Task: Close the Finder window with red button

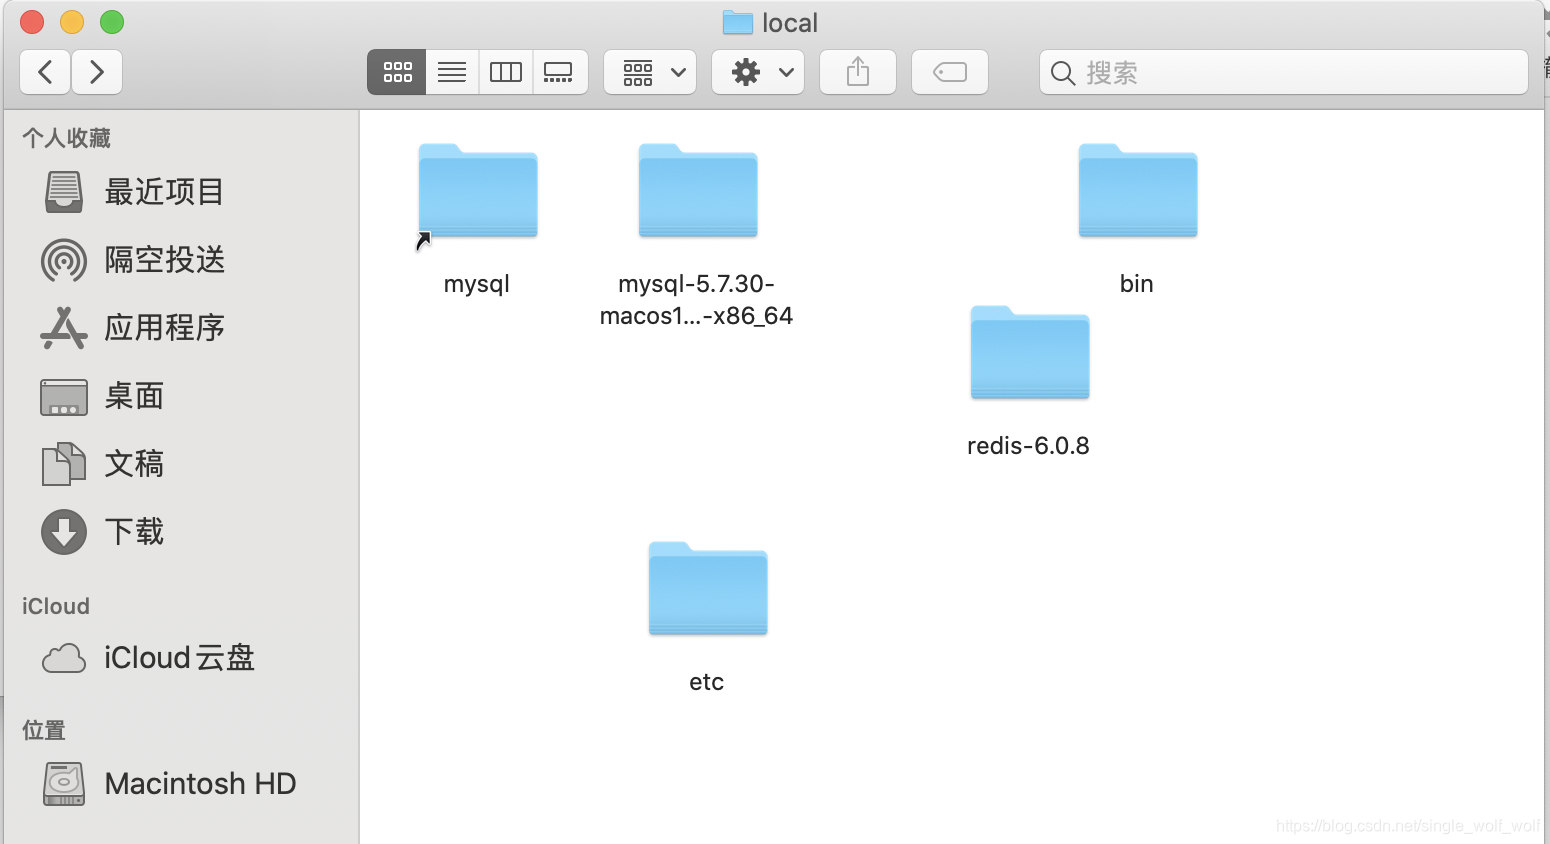Action: pos(32,22)
